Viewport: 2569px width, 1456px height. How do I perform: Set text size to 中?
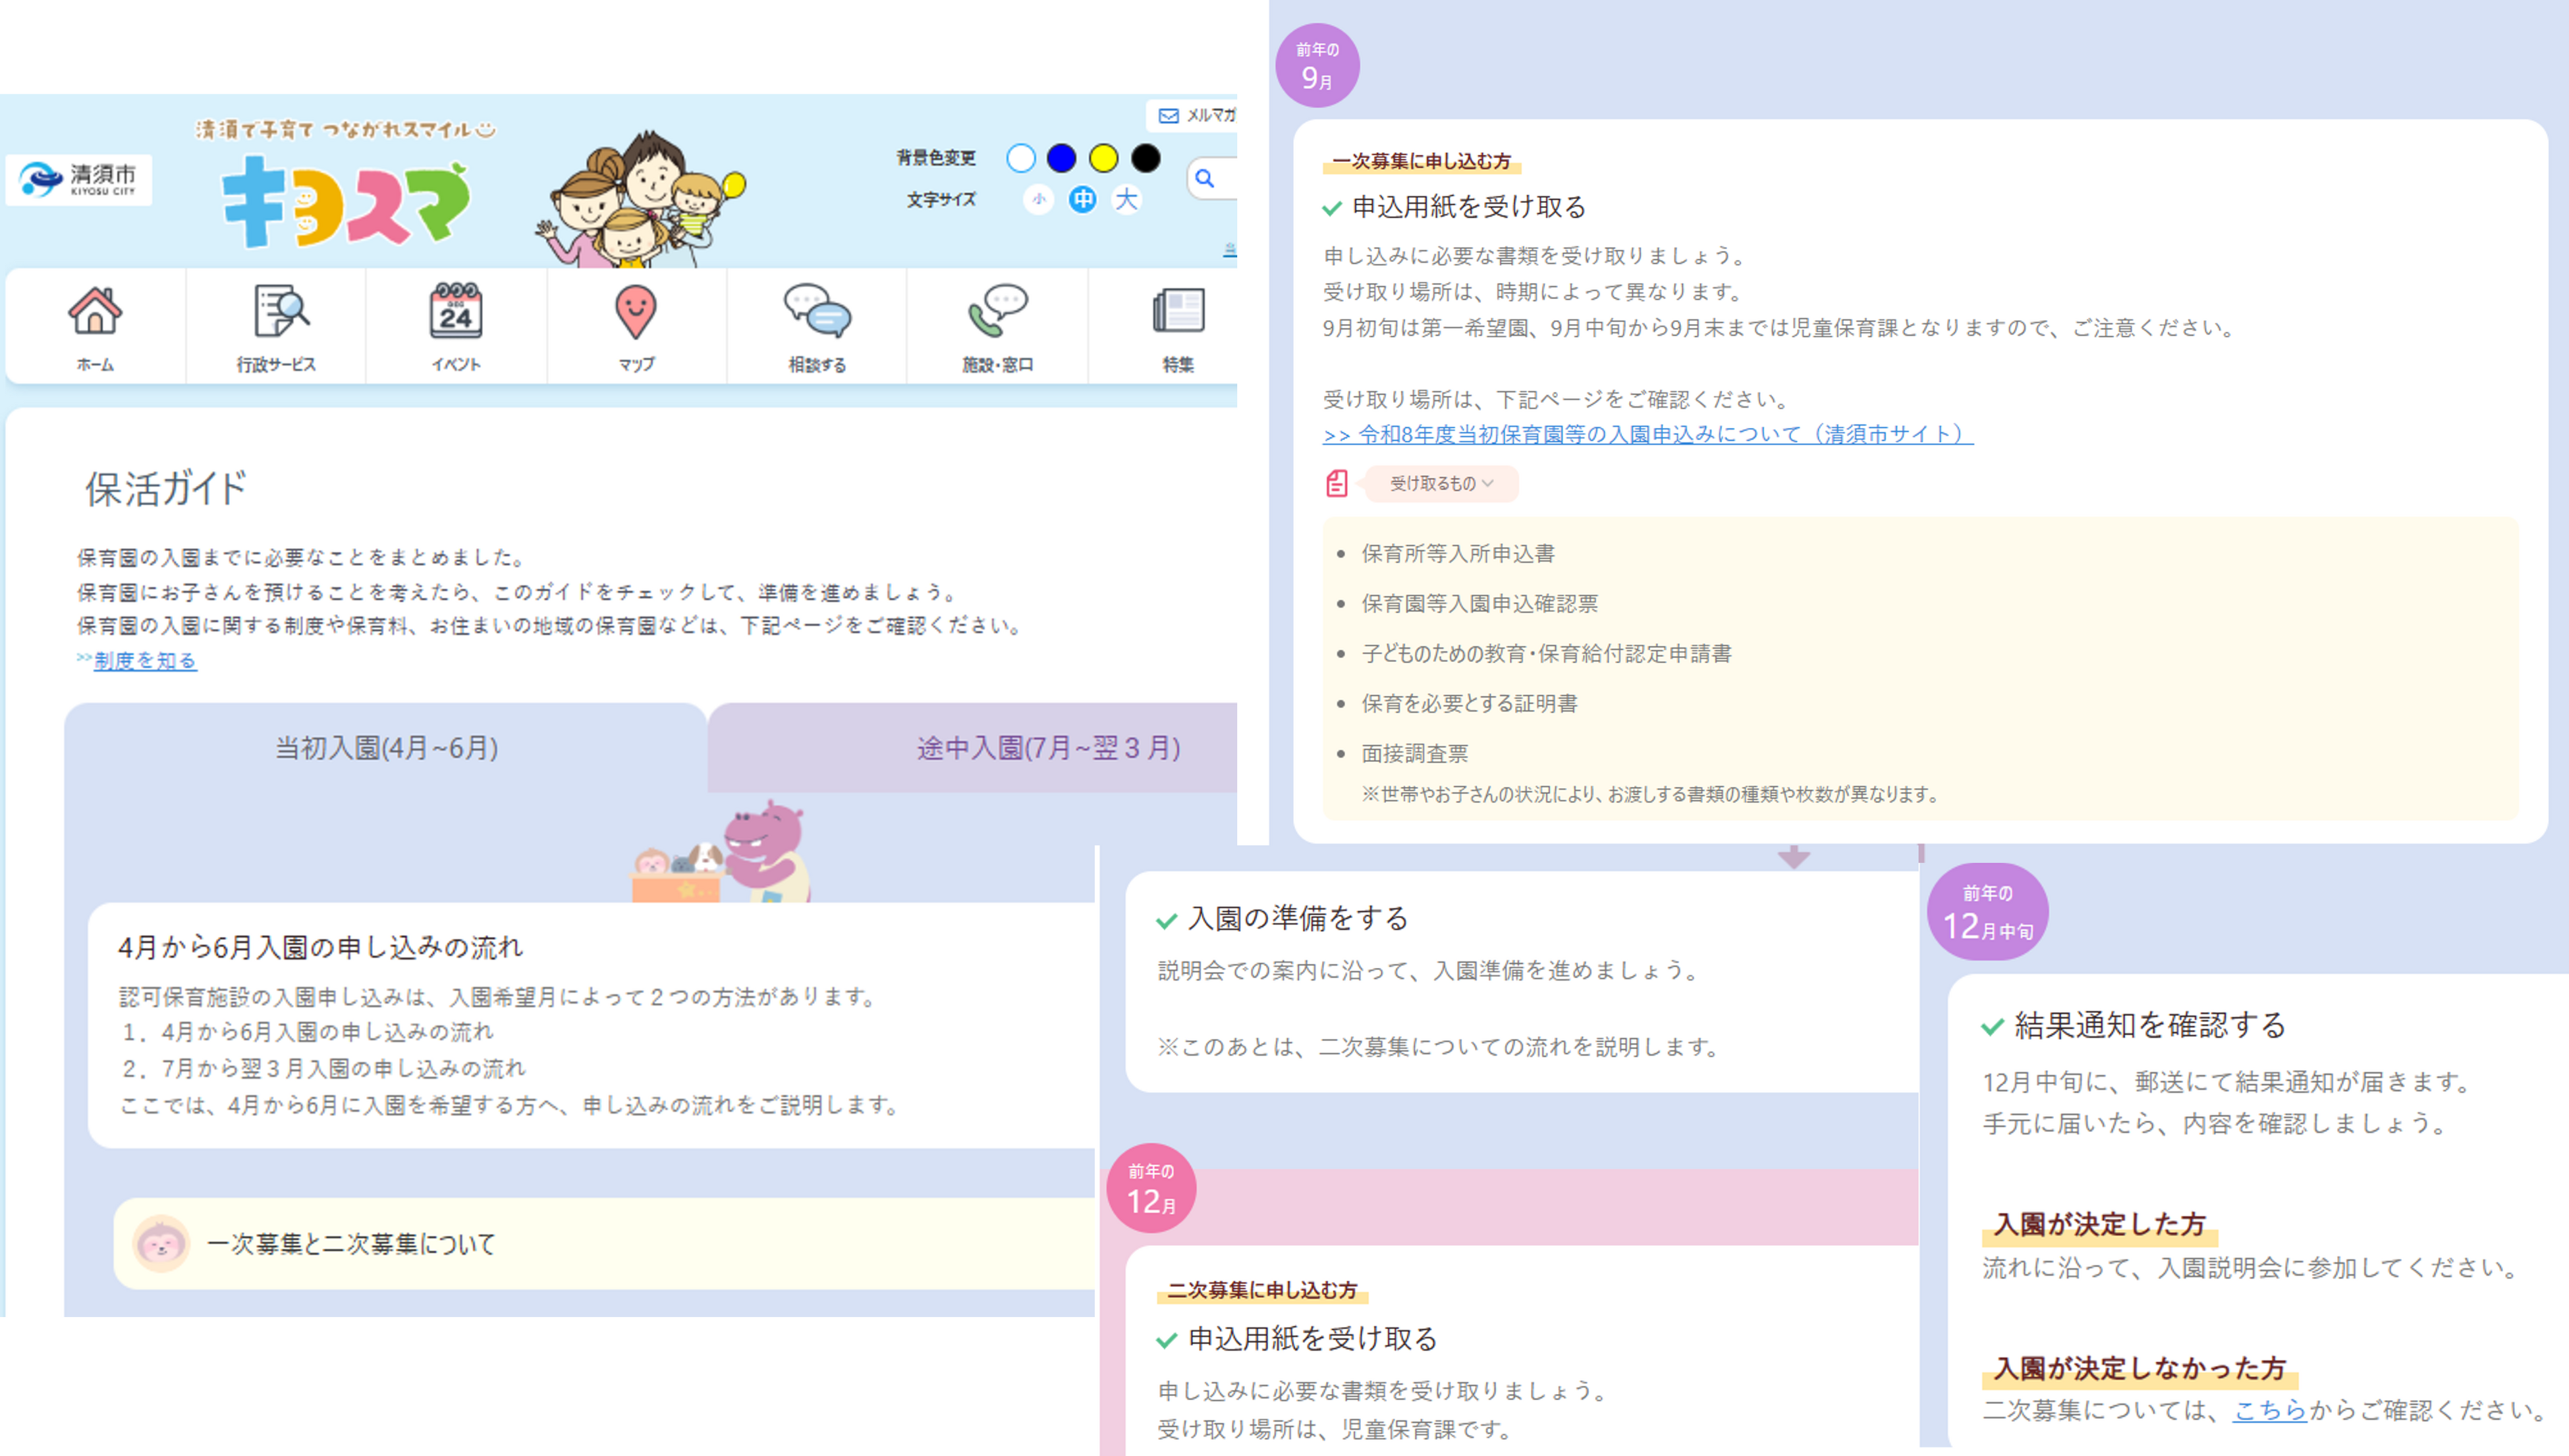pyautogui.click(x=1082, y=200)
